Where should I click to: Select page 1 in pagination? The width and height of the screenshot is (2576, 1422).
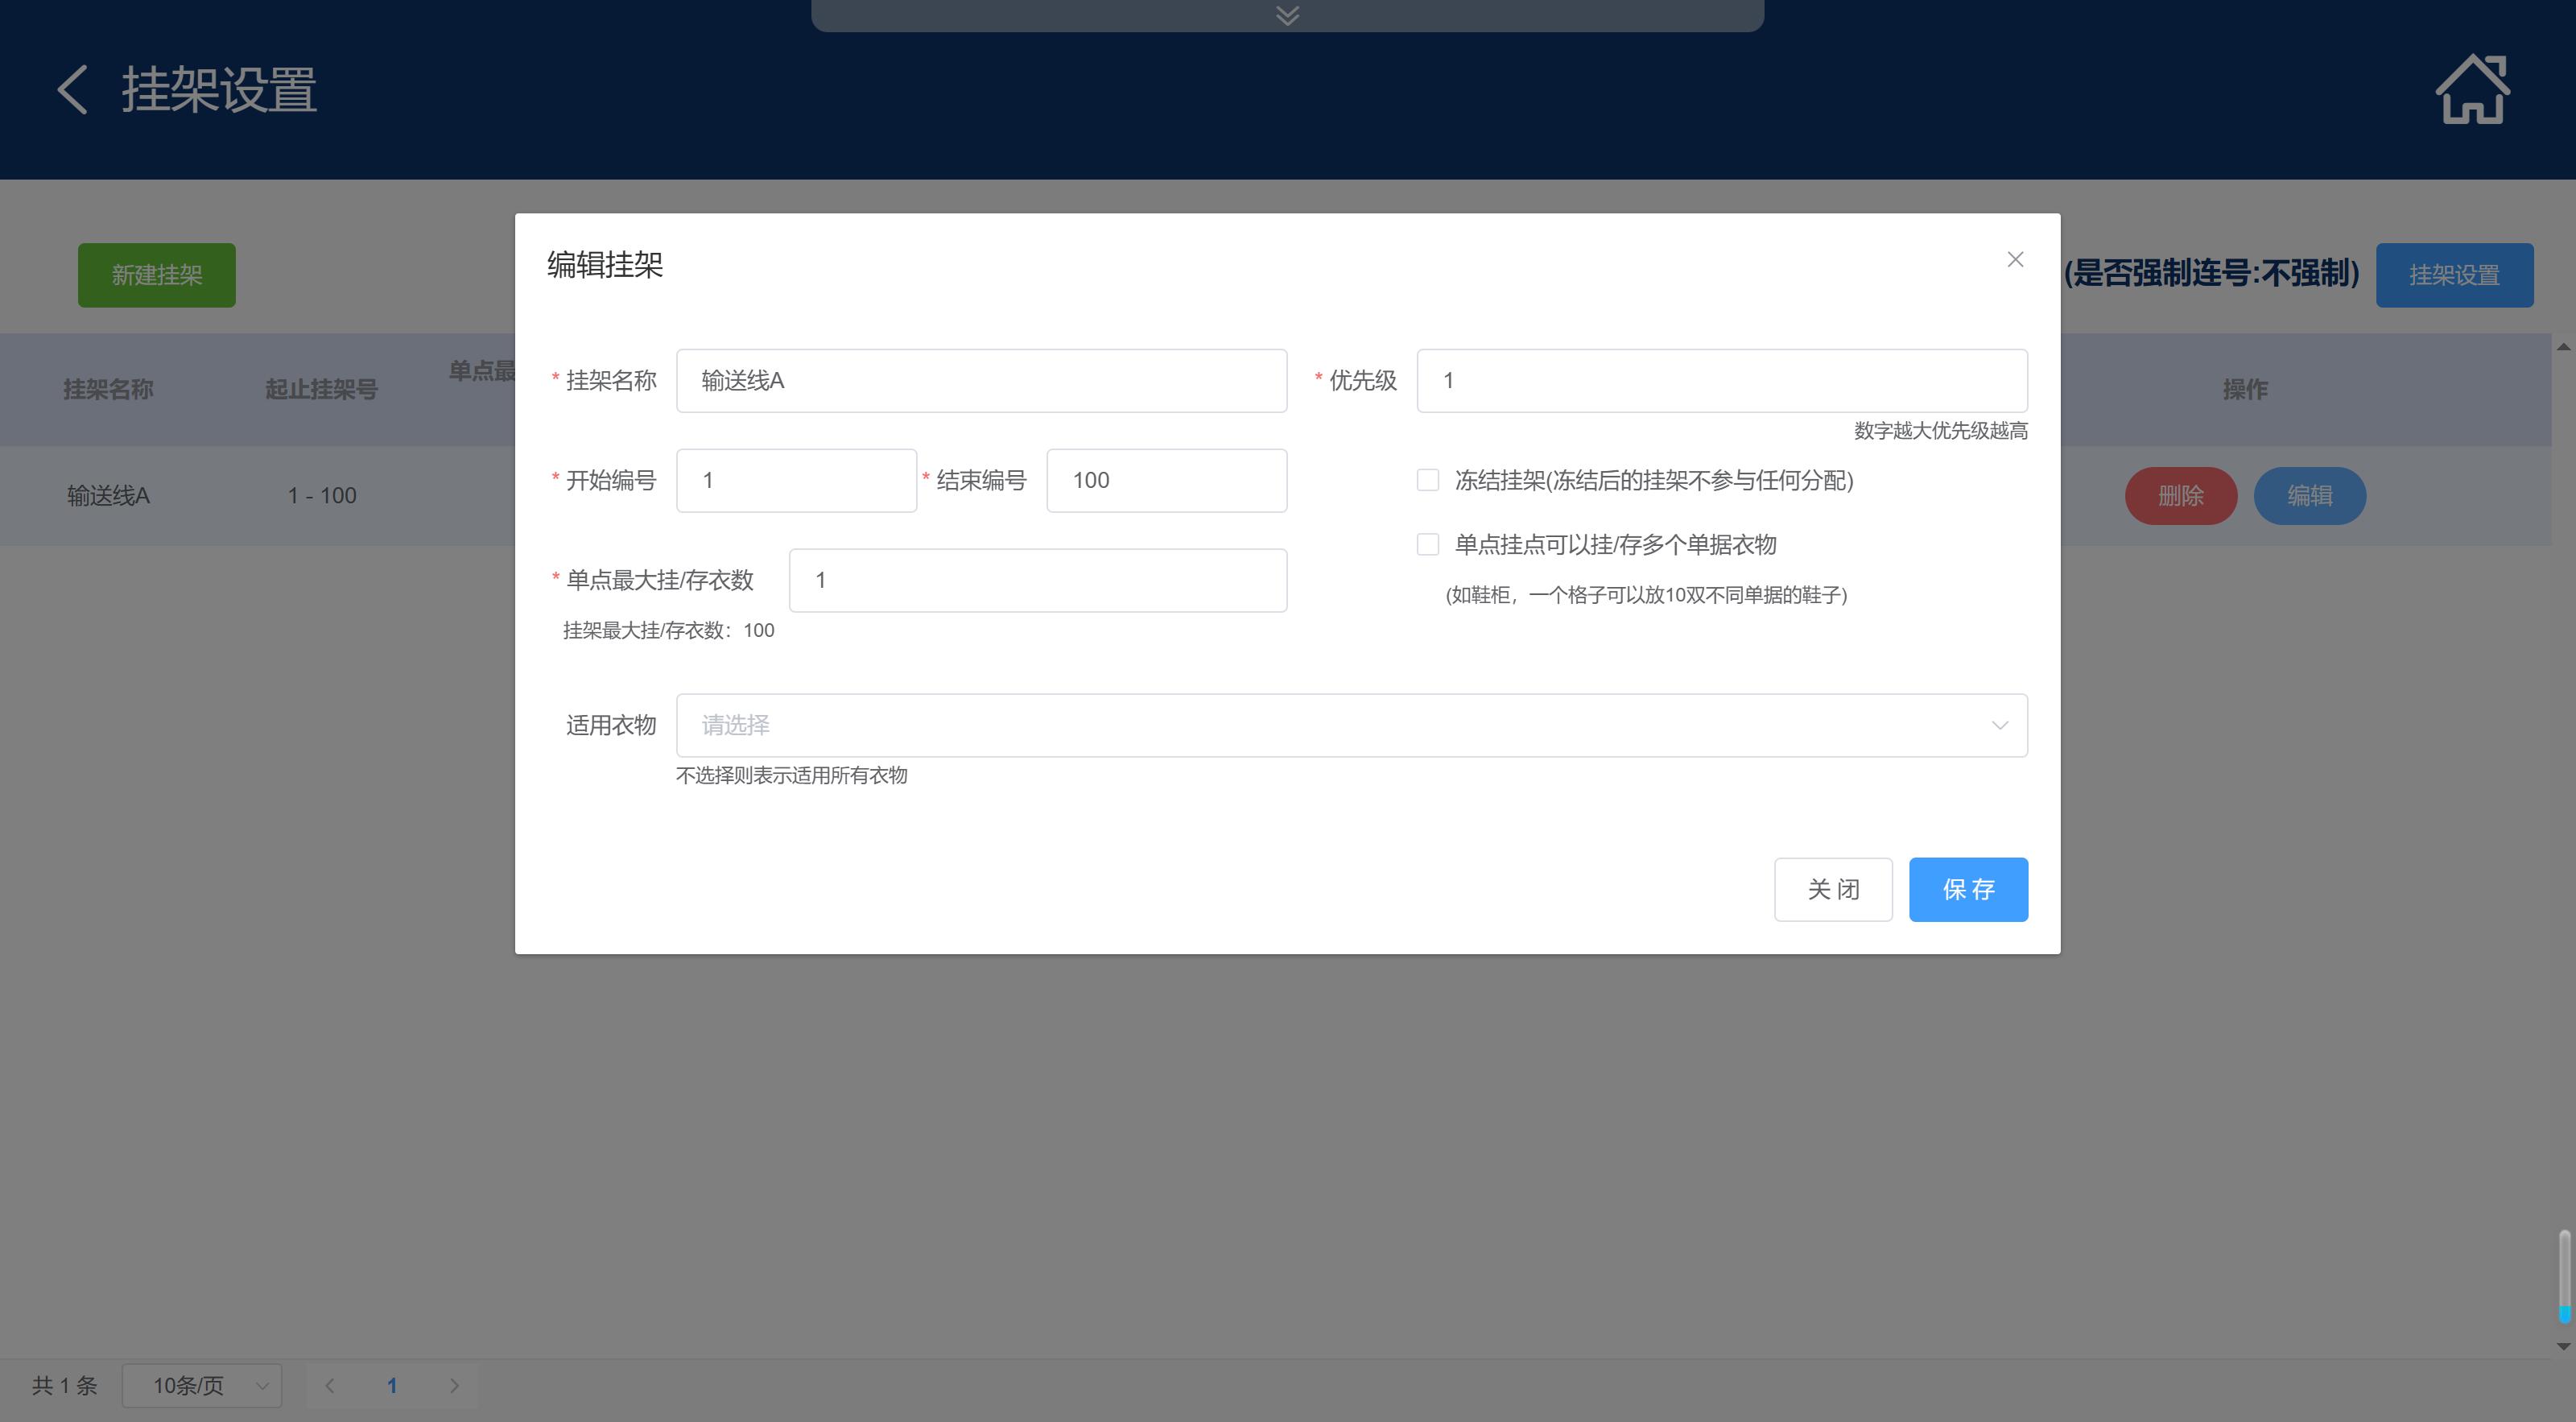pyautogui.click(x=392, y=1385)
